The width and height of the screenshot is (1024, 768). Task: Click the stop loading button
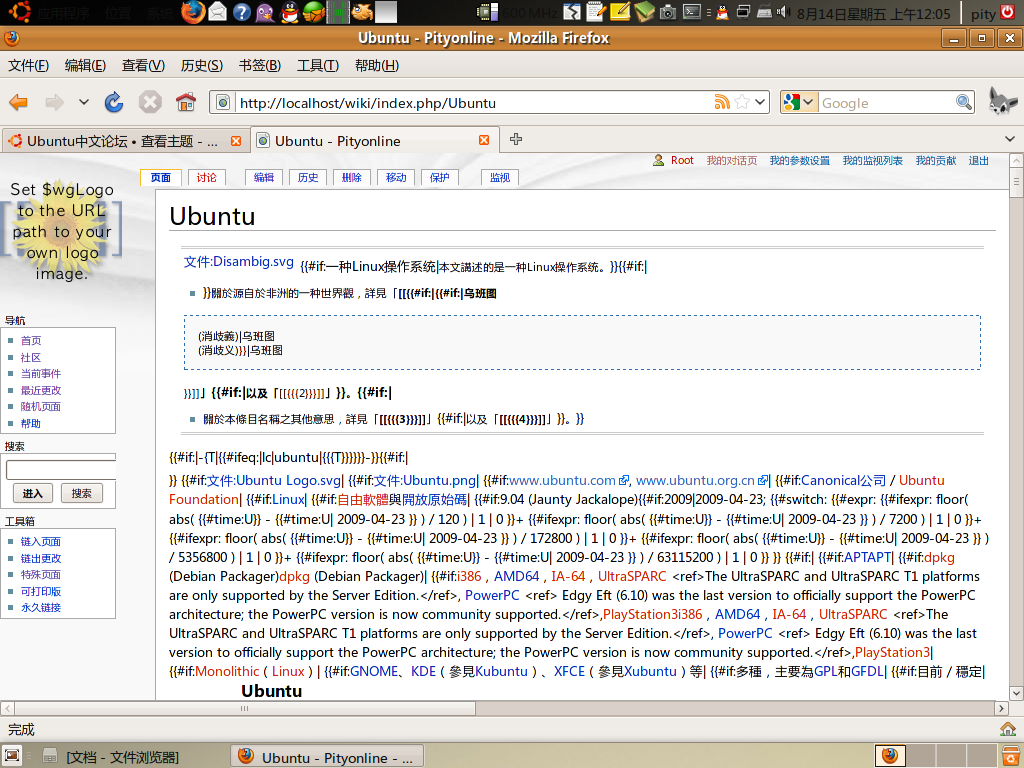pyautogui.click(x=150, y=102)
